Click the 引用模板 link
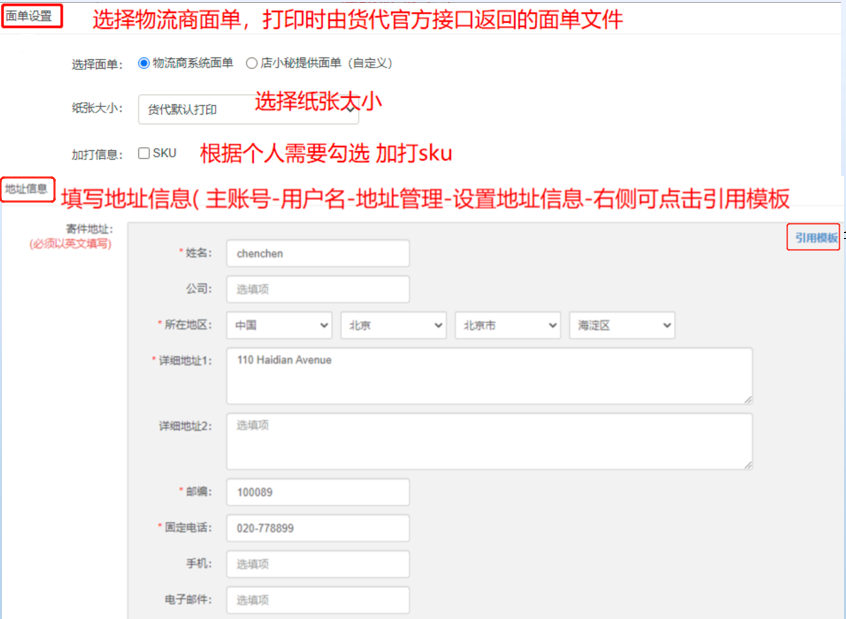The width and height of the screenshot is (846, 619). click(x=816, y=238)
